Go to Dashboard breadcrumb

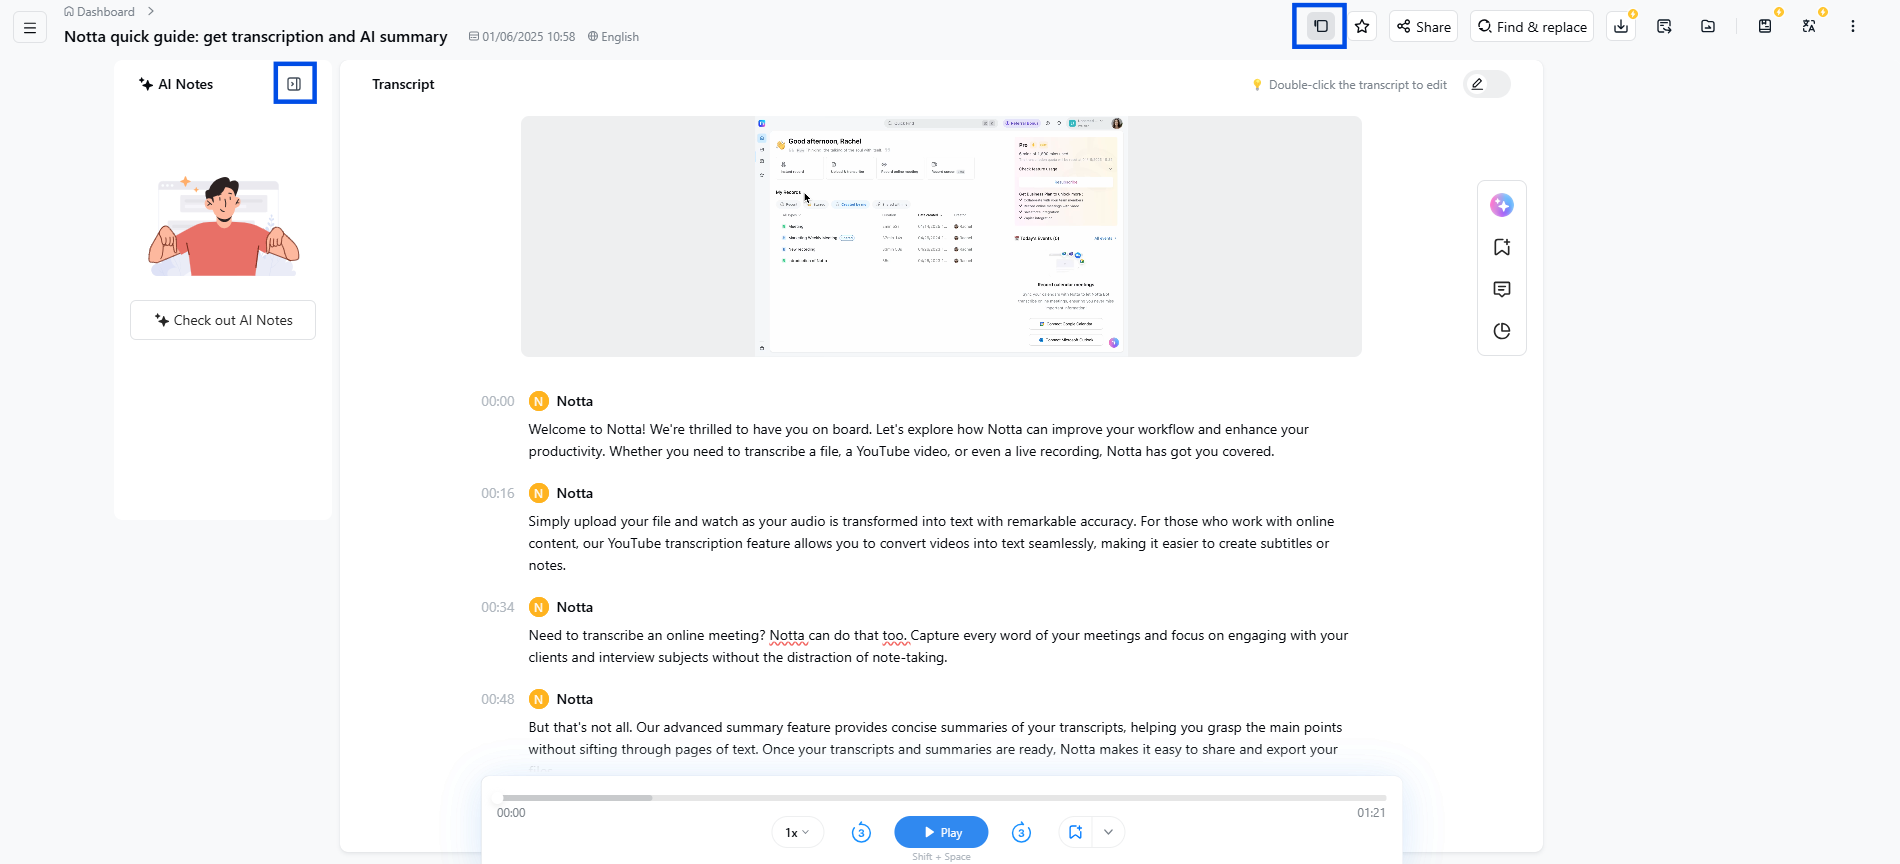pyautogui.click(x=99, y=12)
